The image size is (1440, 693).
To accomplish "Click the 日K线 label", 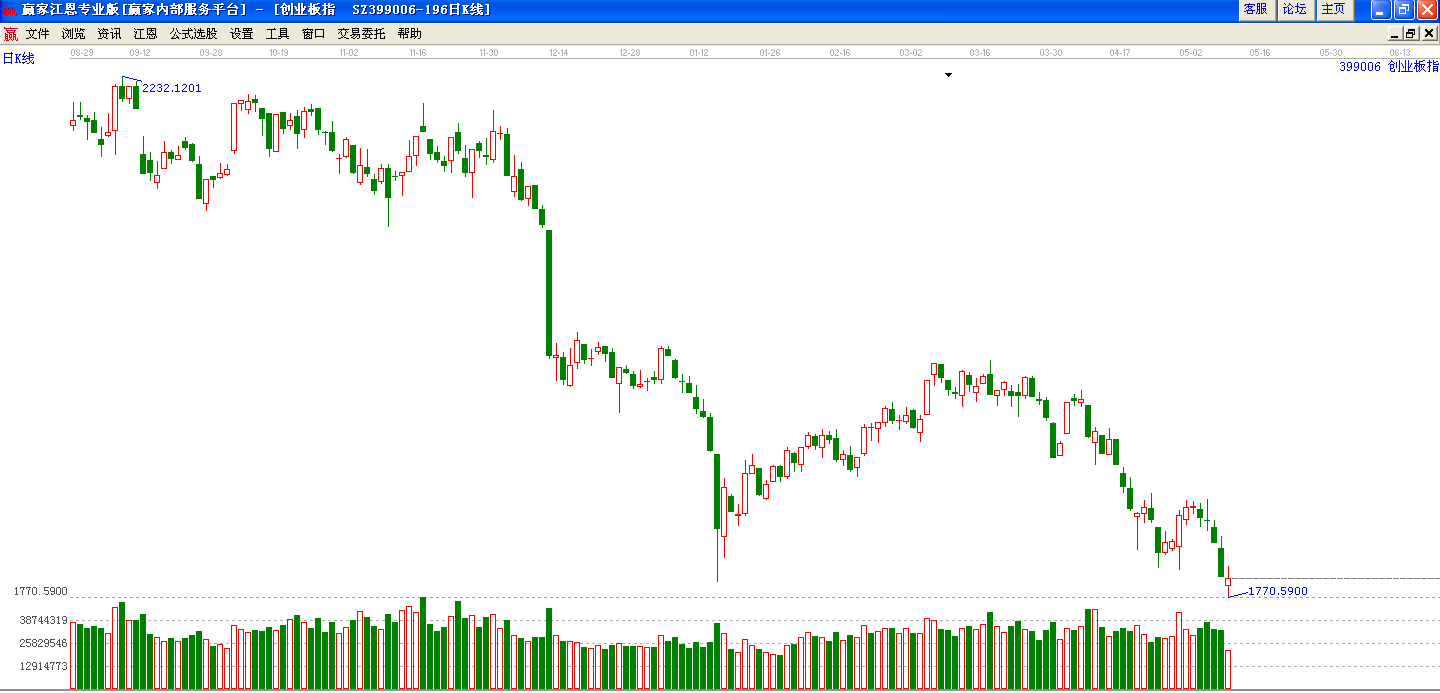I will click(18, 58).
